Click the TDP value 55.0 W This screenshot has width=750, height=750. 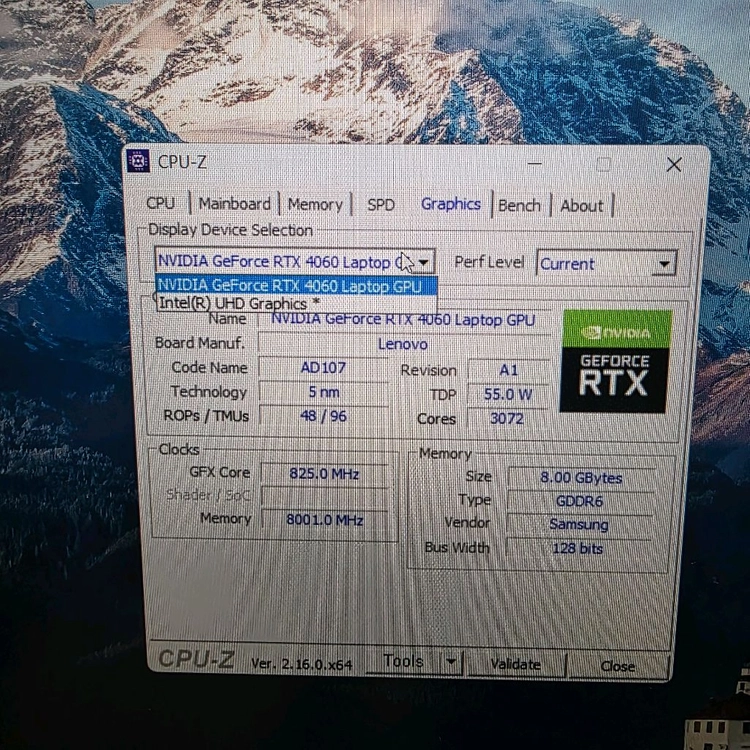(508, 394)
